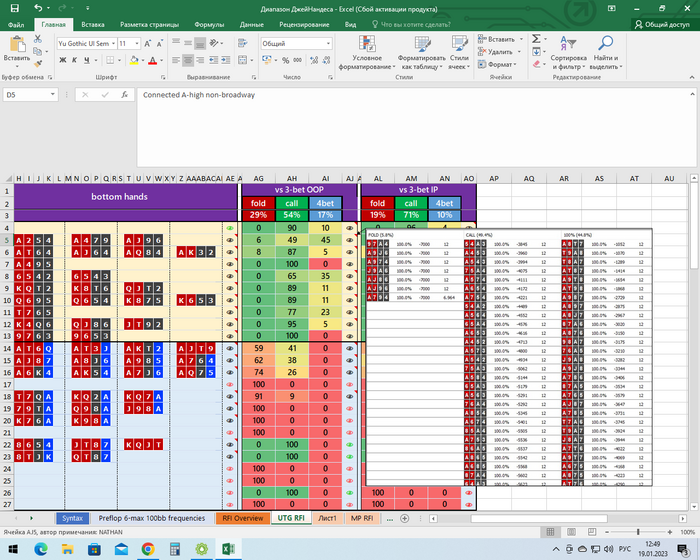Expand the formula bar with the chevron

point(692,94)
